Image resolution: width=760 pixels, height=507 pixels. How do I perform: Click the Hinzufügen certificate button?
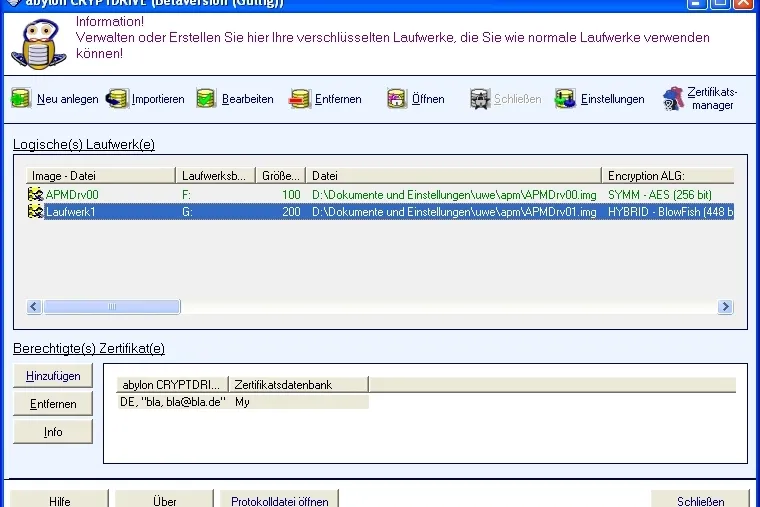click(x=53, y=376)
